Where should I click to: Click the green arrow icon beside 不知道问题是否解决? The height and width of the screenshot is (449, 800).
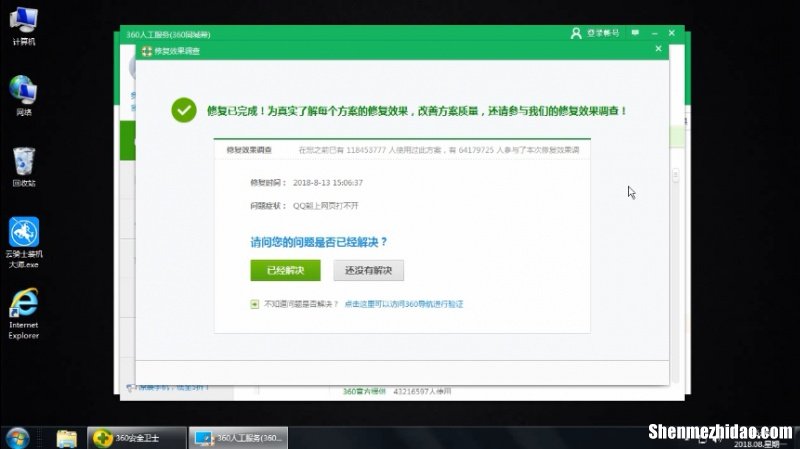coord(255,304)
